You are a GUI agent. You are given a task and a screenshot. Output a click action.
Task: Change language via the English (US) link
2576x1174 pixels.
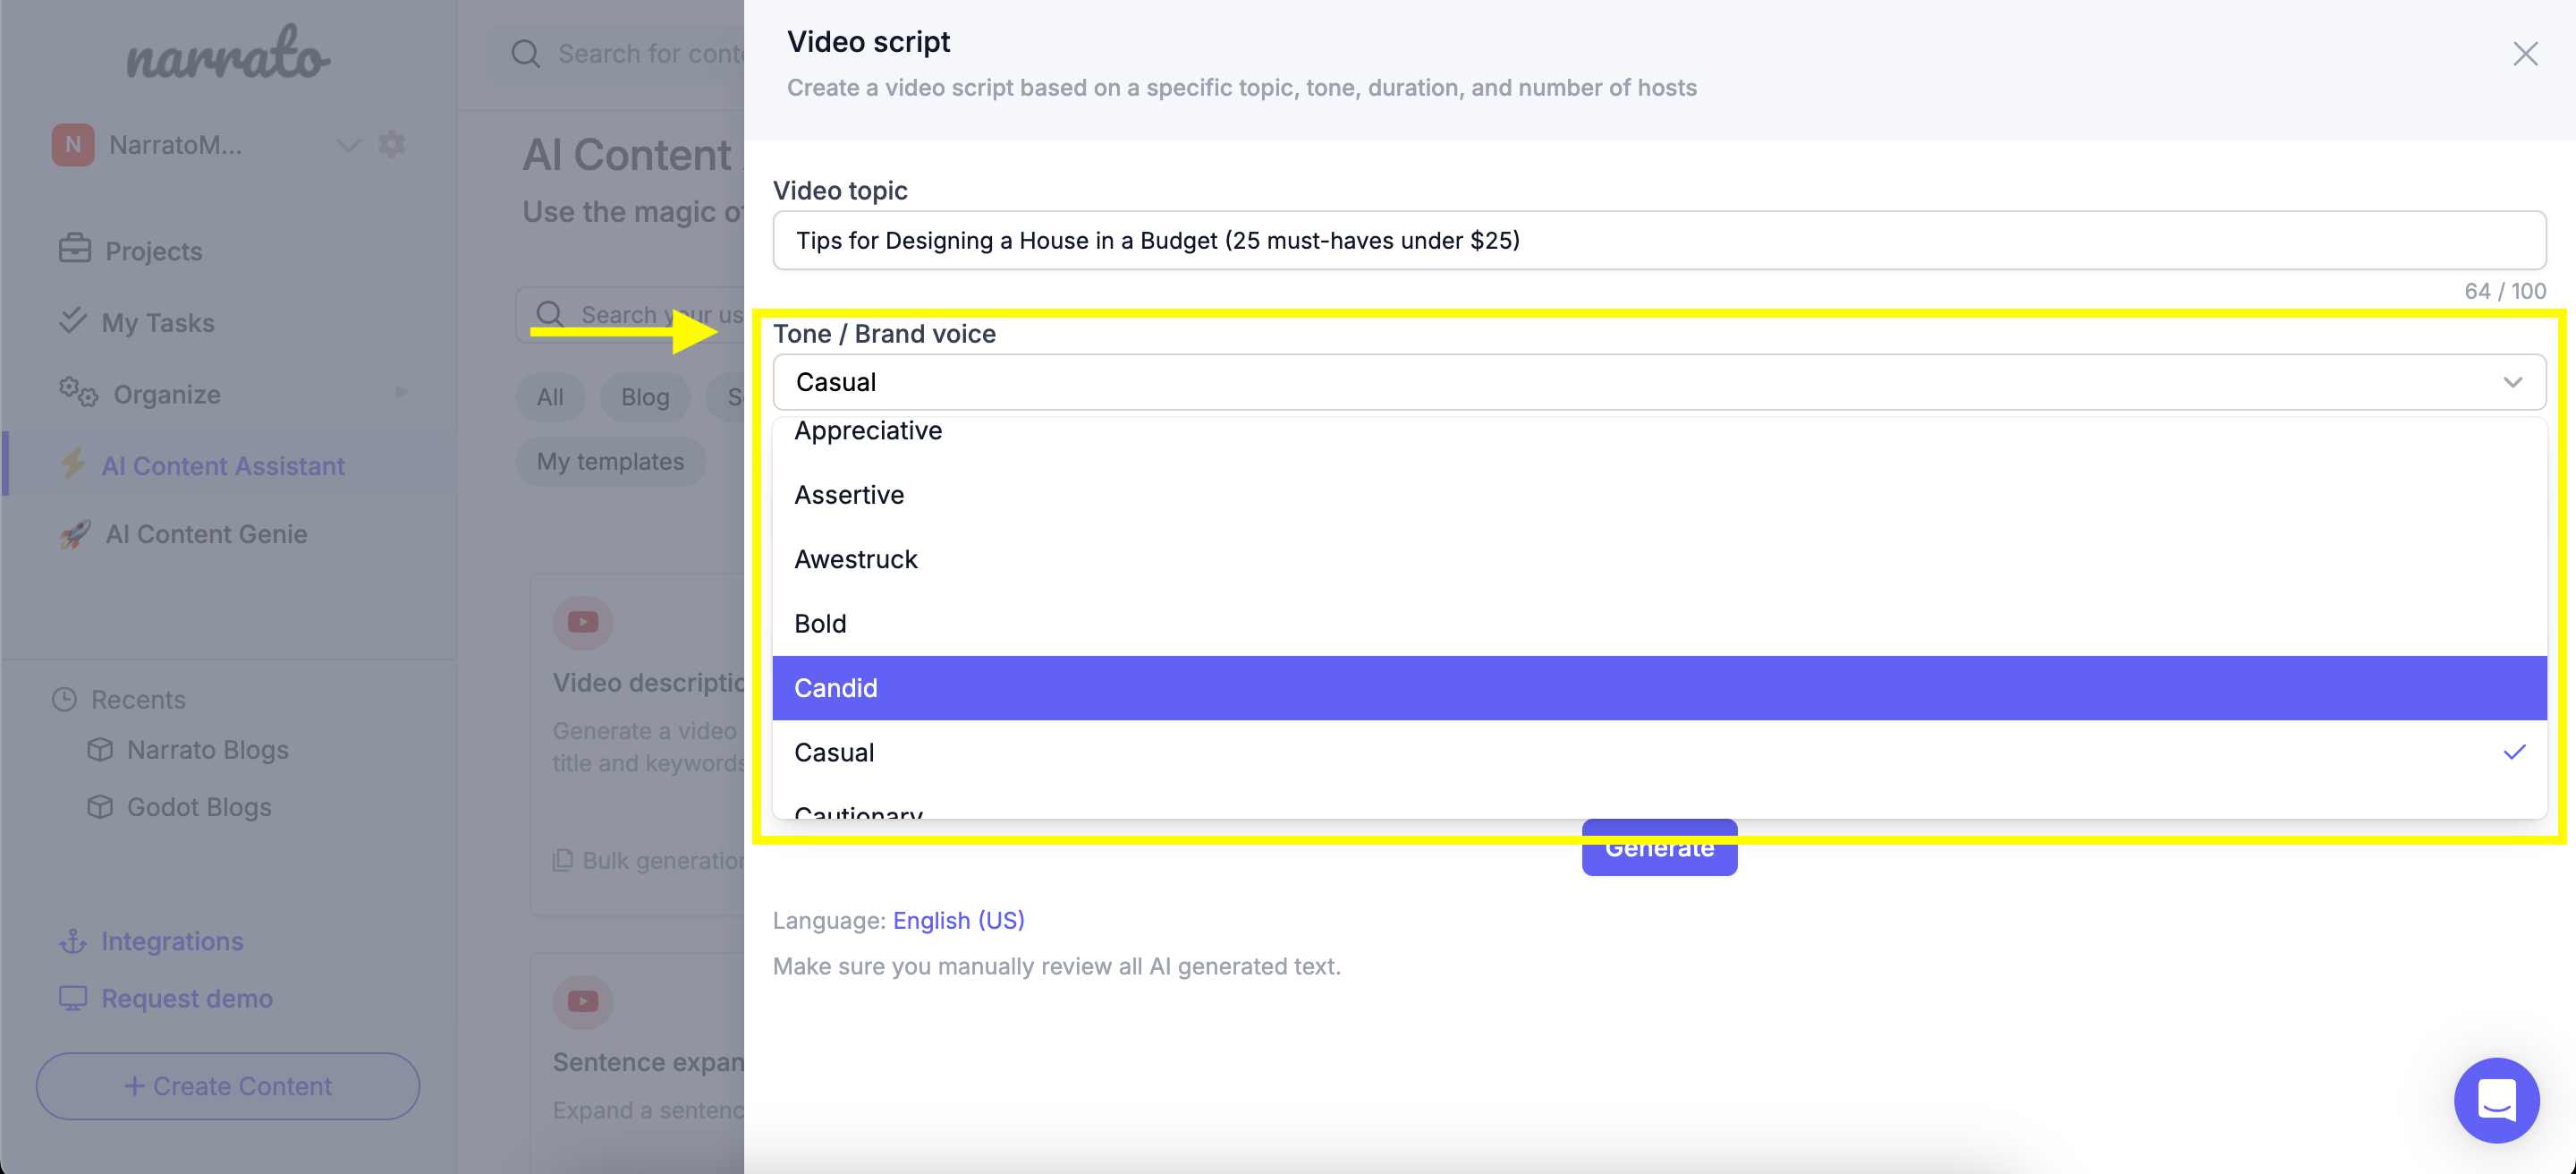(x=958, y=920)
